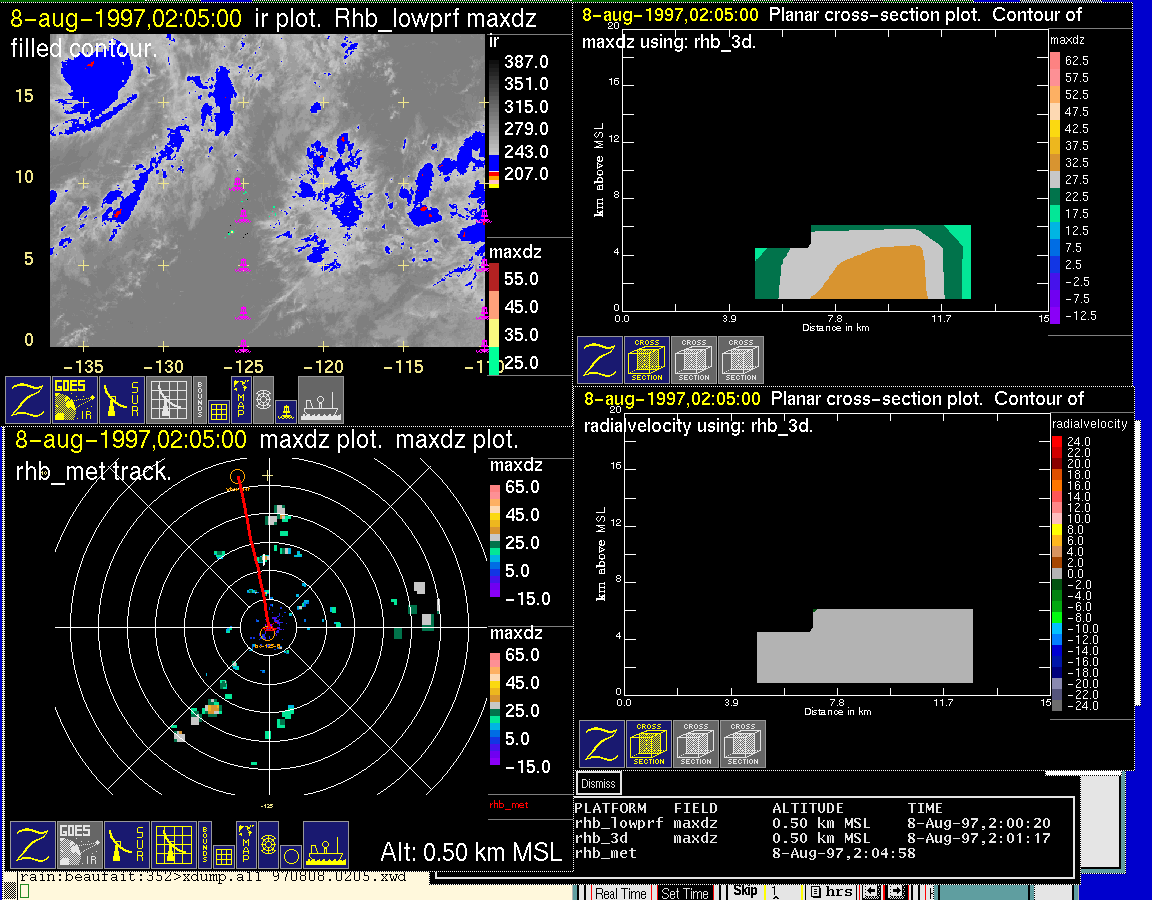Toggle the grayed GOES IR icon in lower toolbar
Viewport: 1152px width, 900px height.
click(79, 845)
